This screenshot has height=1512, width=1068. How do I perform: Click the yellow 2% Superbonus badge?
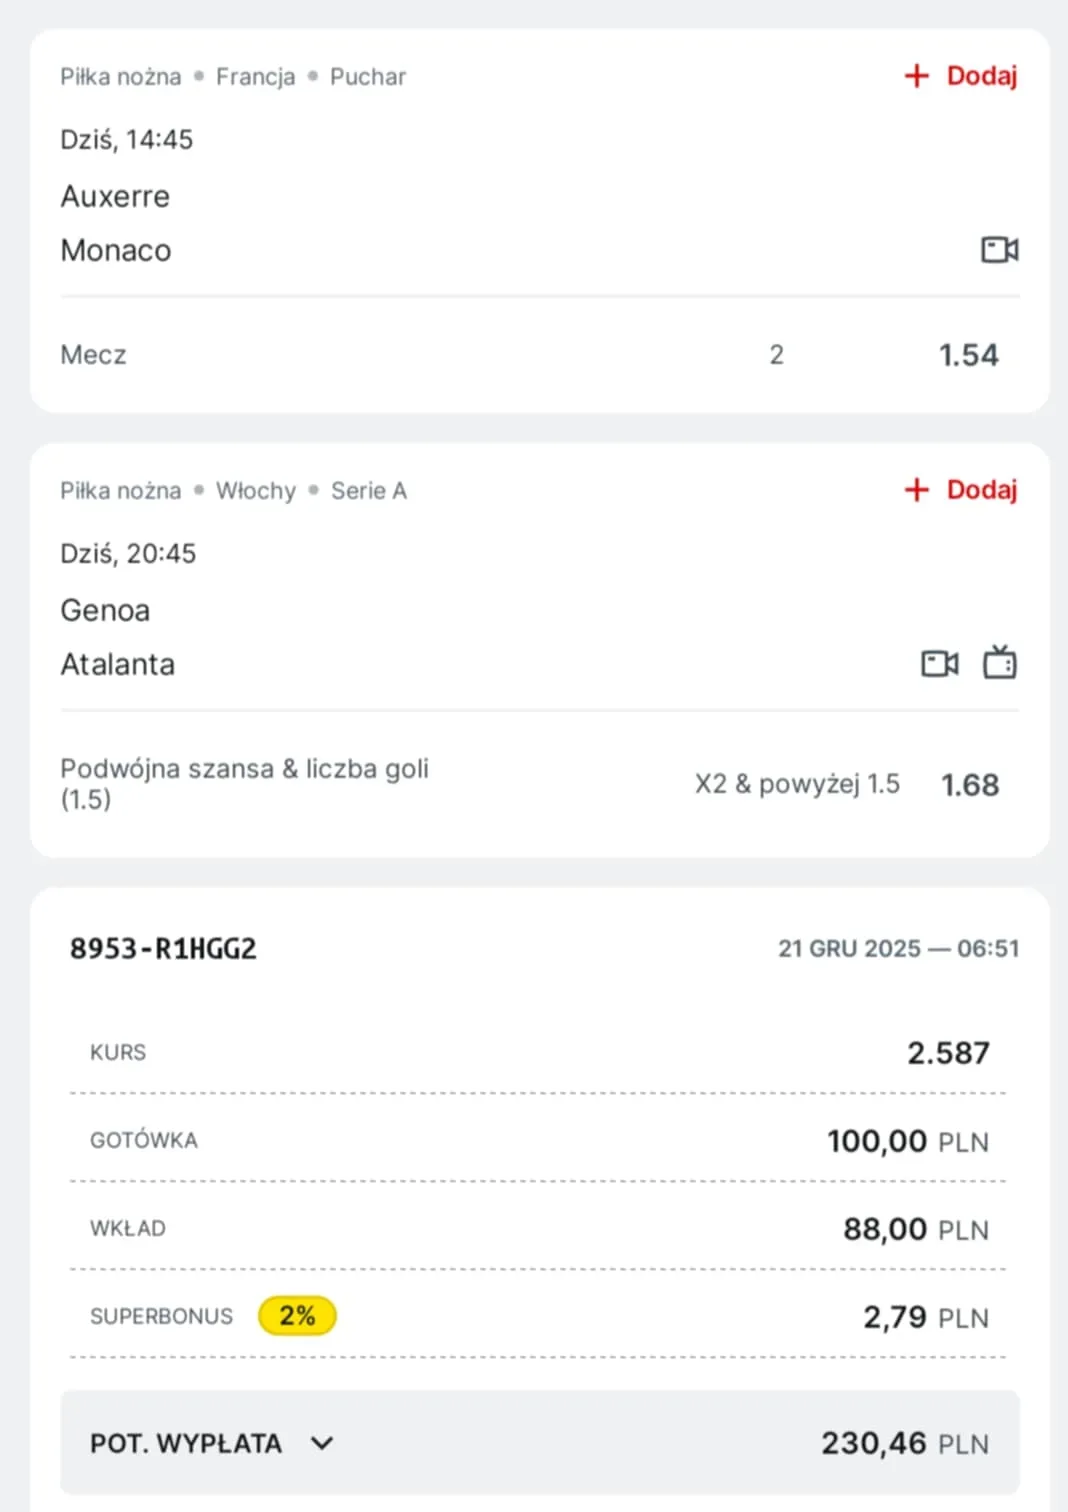(297, 1315)
